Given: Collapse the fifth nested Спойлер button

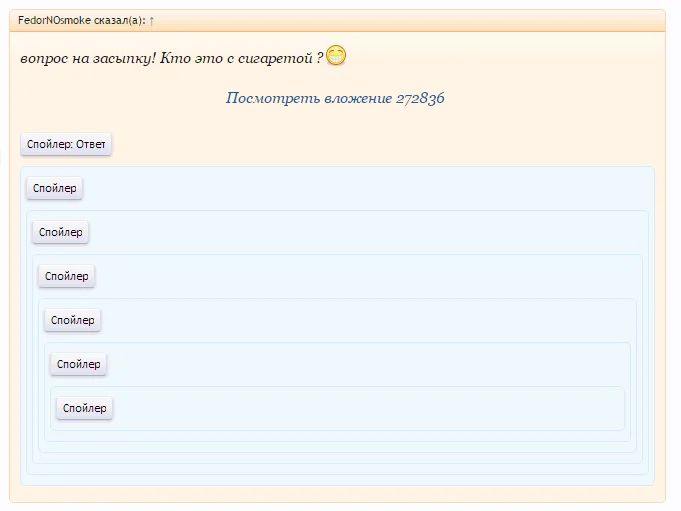Looking at the screenshot, I should tap(79, 364).
